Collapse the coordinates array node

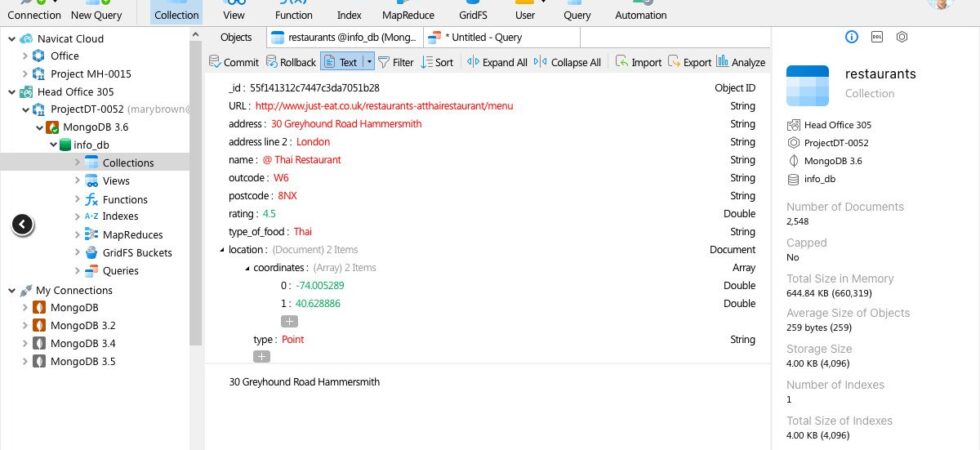tap(248, 268)
